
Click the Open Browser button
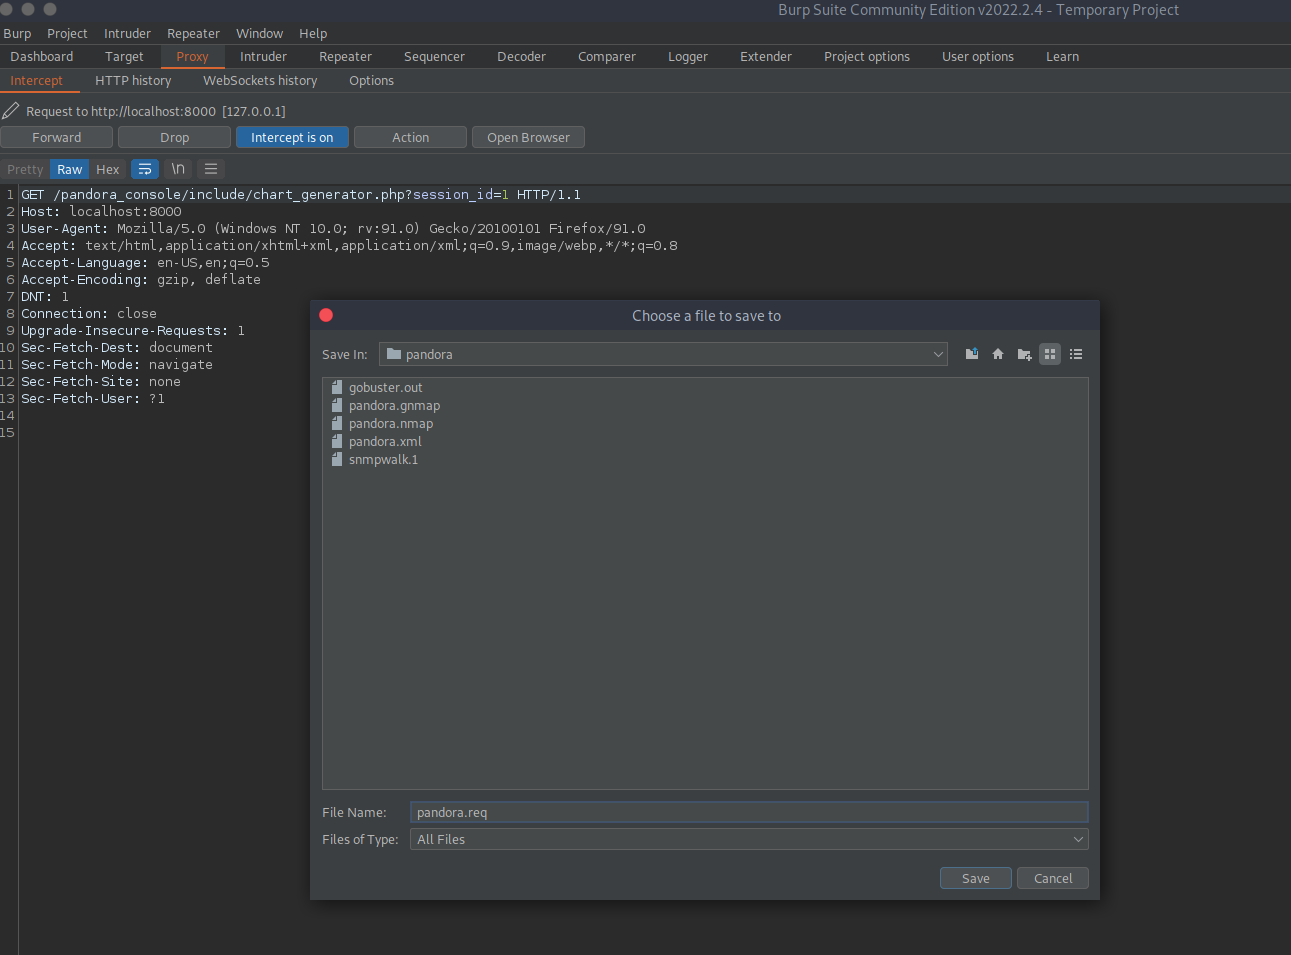[528, 137]
